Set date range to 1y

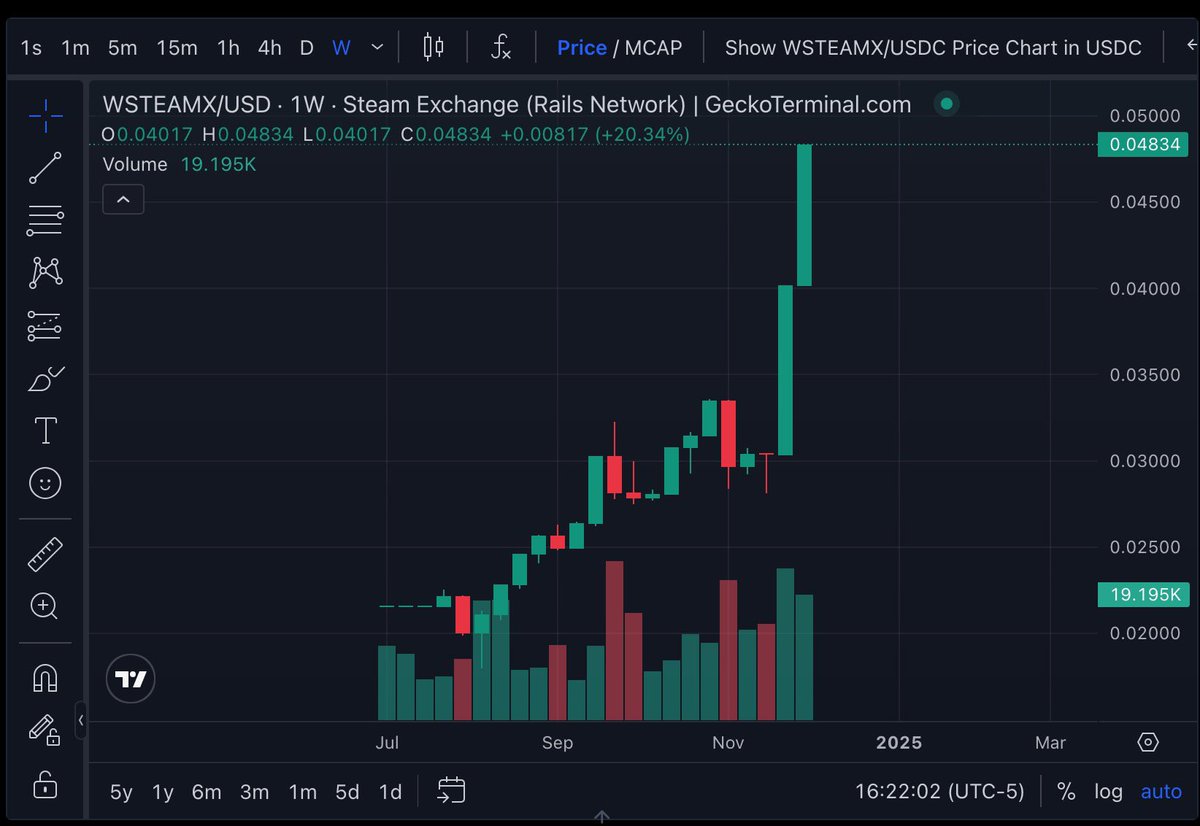163,792
